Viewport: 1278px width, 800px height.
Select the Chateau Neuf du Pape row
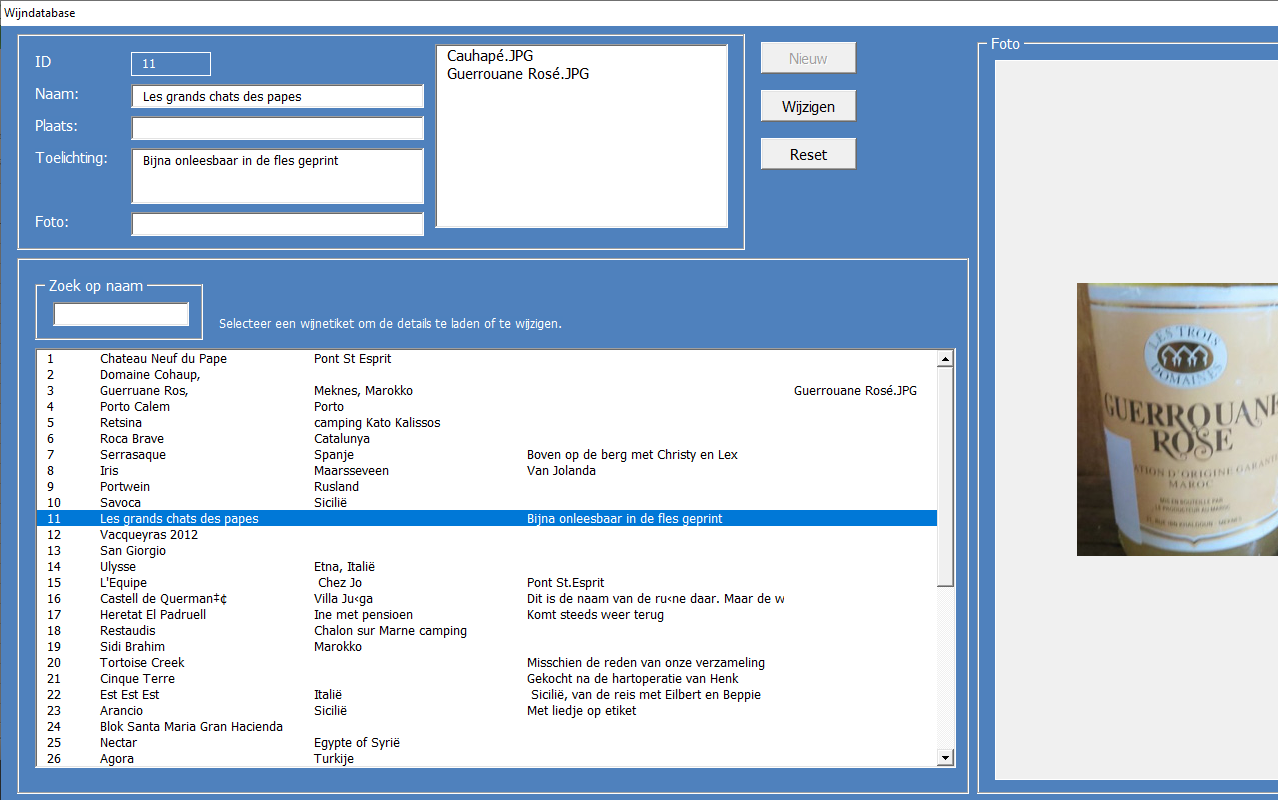(487, 359)
